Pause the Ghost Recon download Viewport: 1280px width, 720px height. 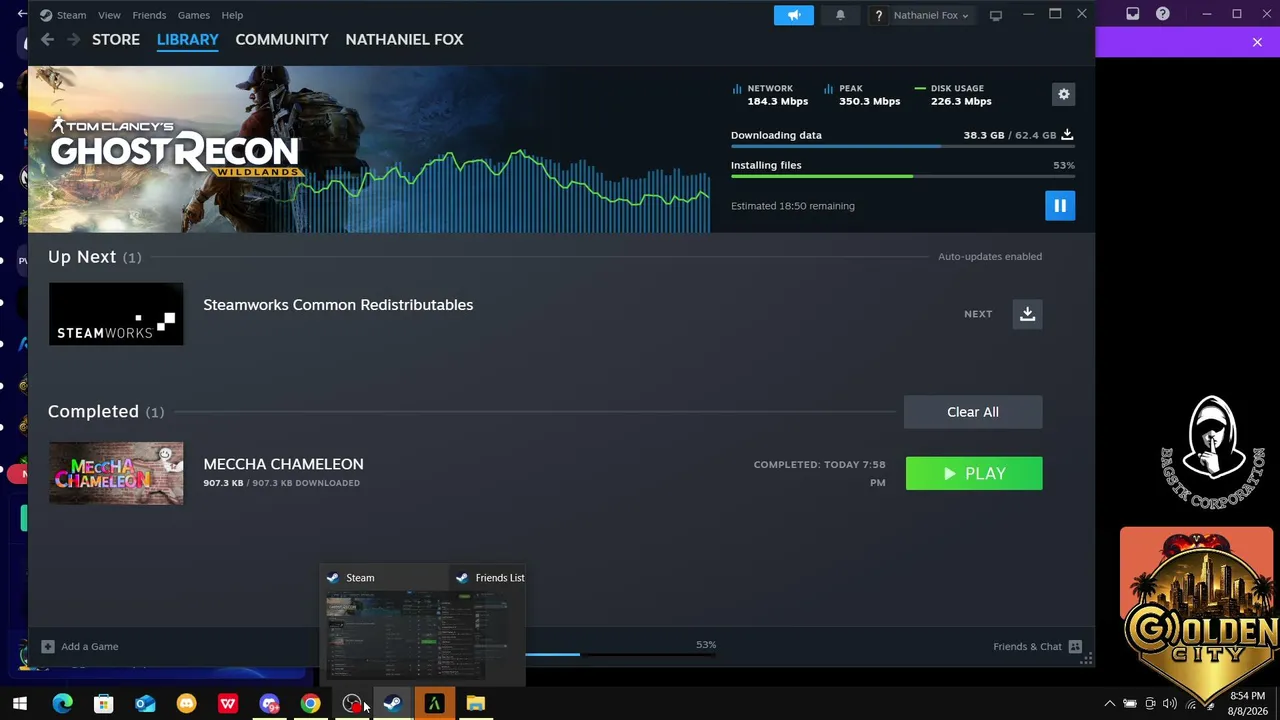pyautogui.click(x=1060, y=205)
